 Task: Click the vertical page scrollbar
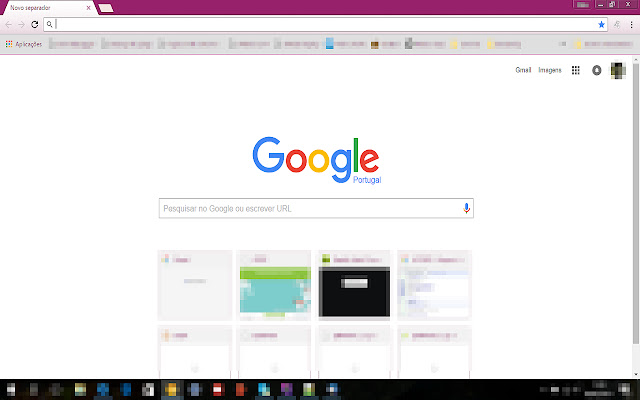click(636, 204)
